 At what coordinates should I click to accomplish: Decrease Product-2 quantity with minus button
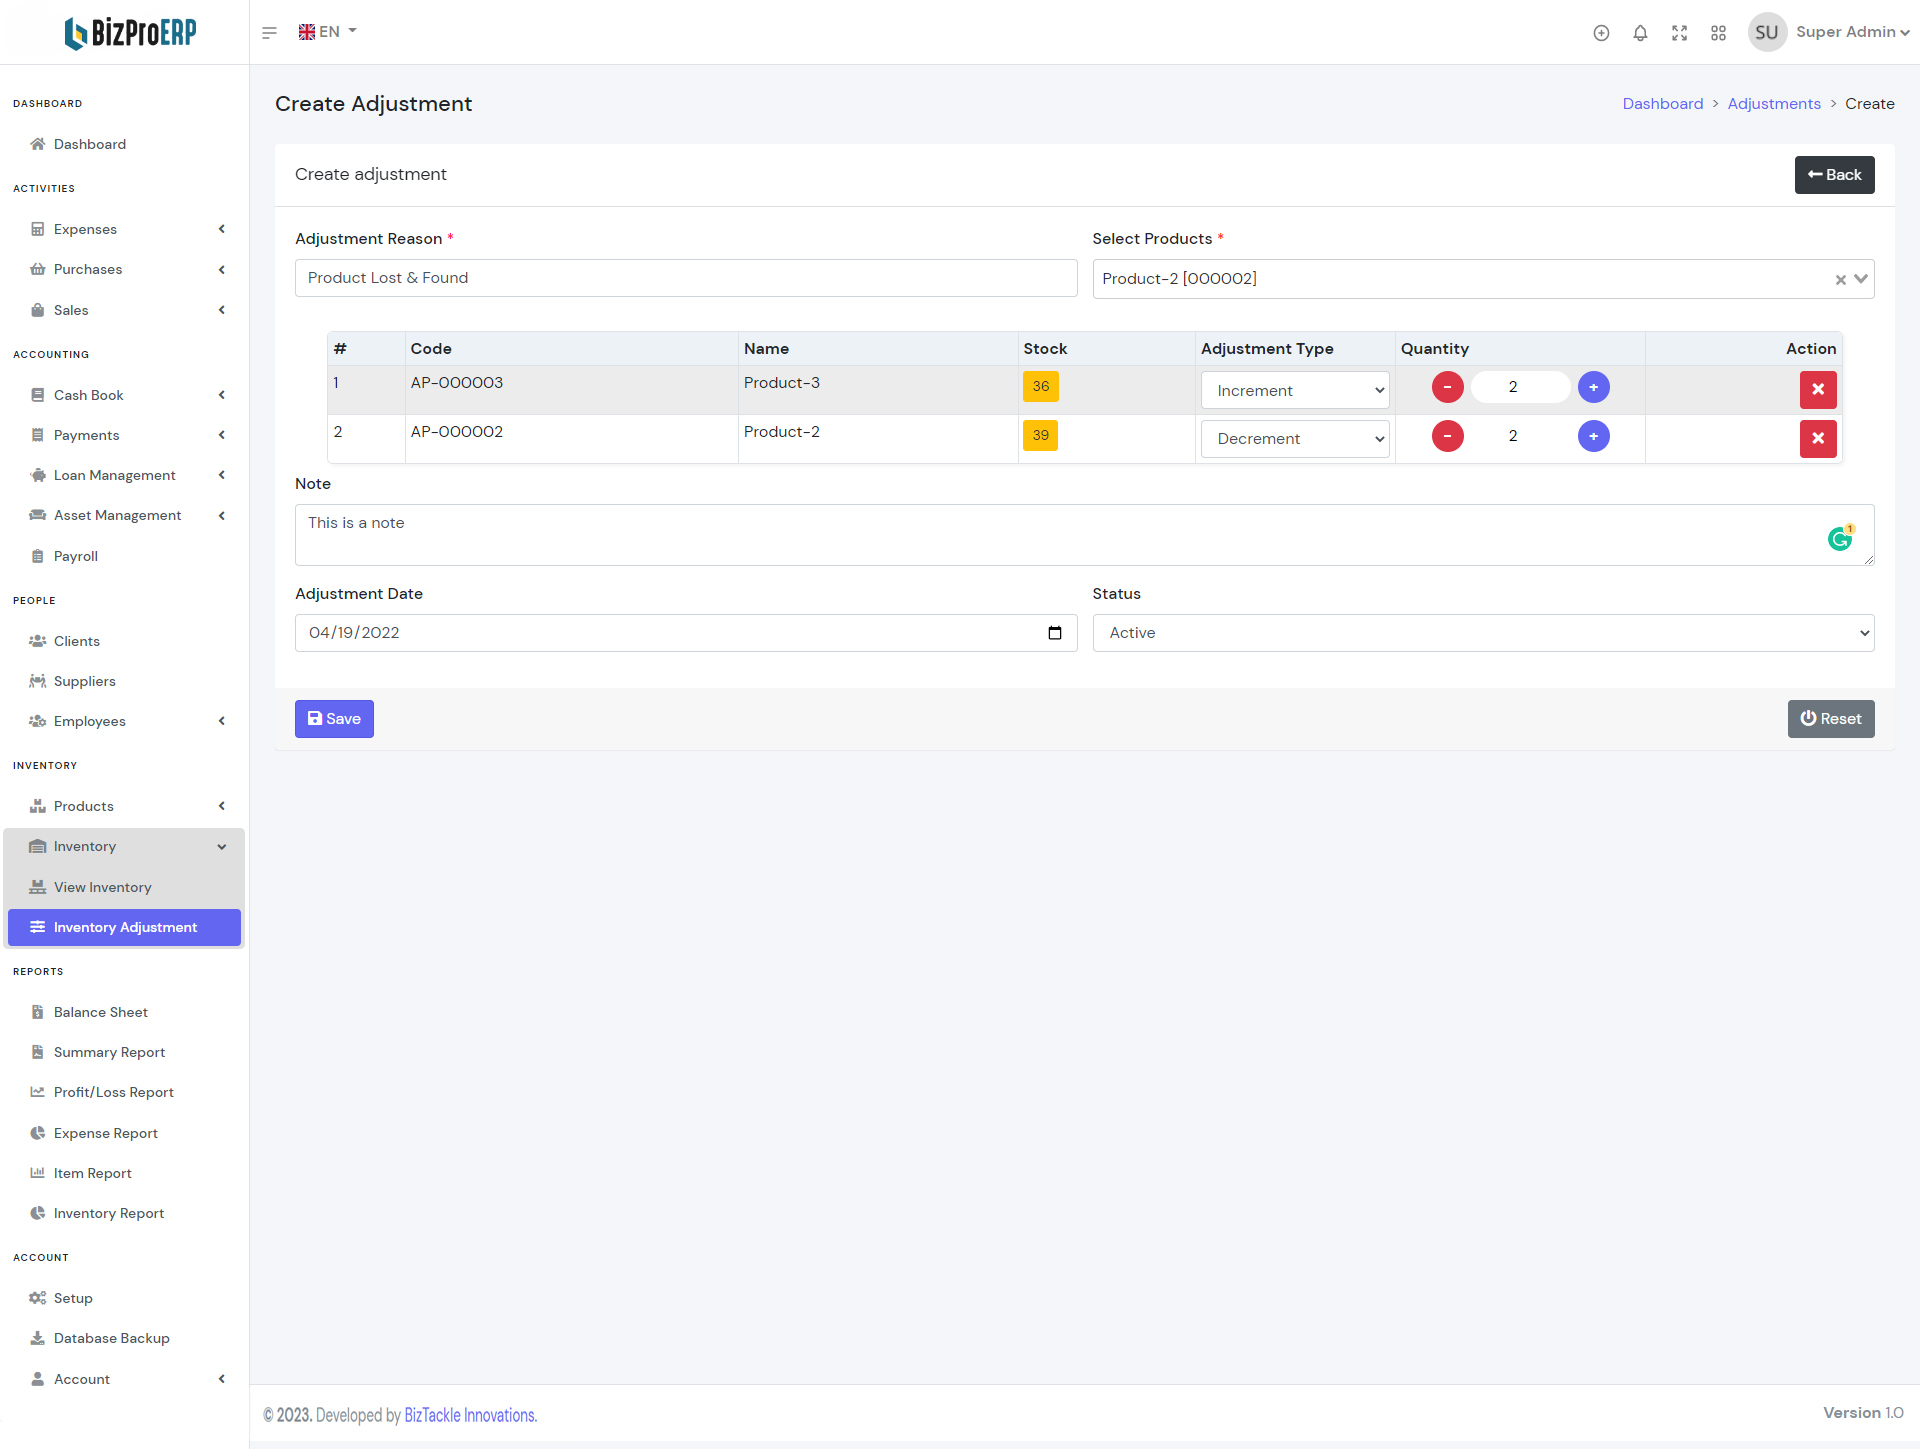(x=1447, y=436)
